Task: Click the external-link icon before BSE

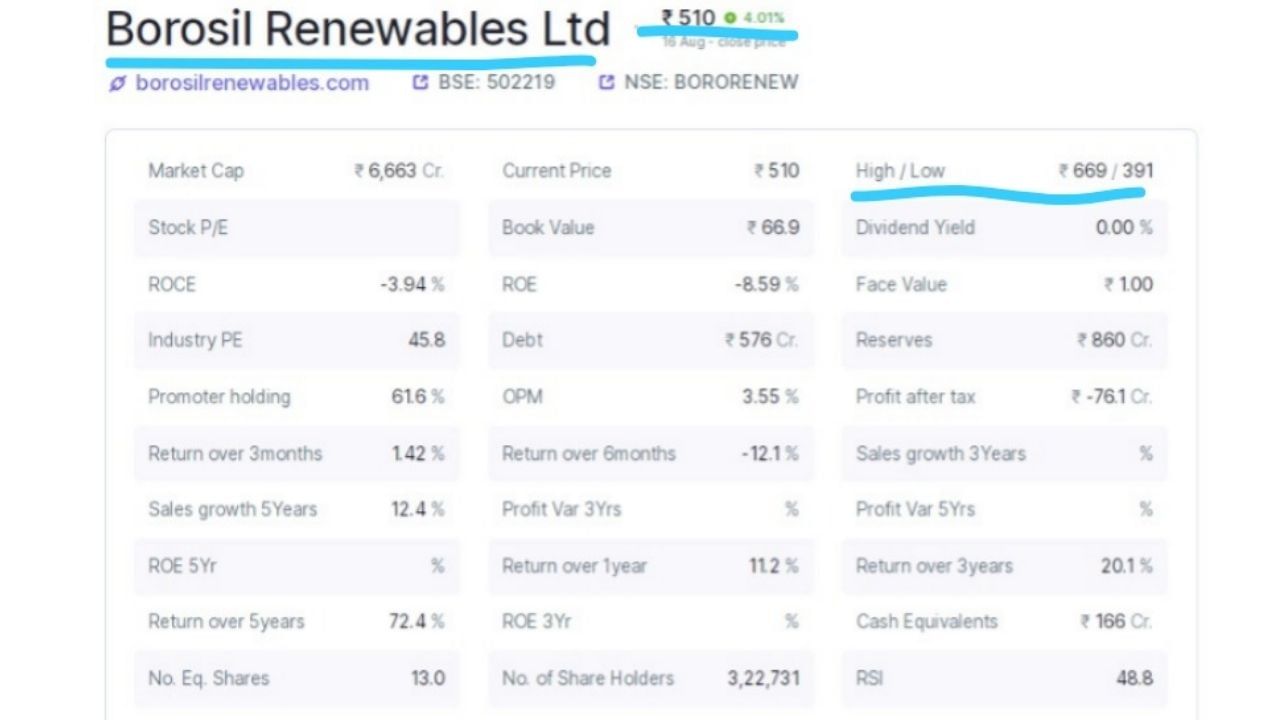Action: pos(421,83)
